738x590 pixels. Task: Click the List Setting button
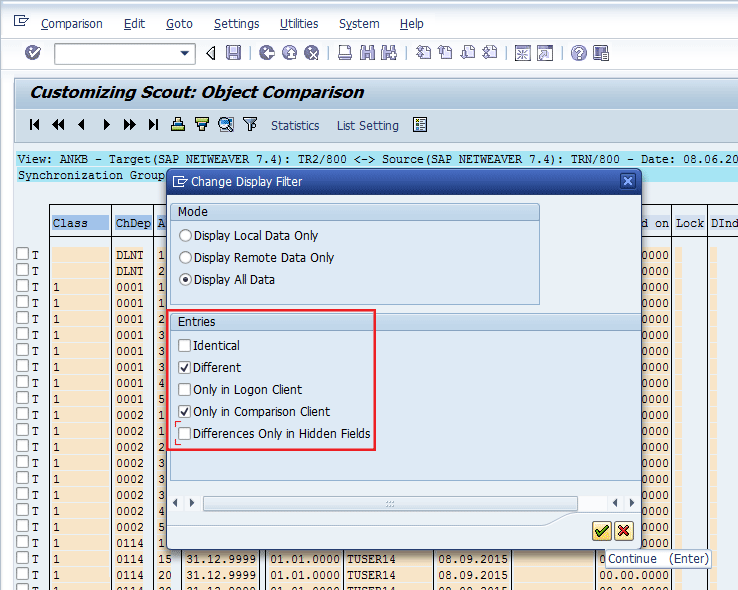click(x=367, y=126)
